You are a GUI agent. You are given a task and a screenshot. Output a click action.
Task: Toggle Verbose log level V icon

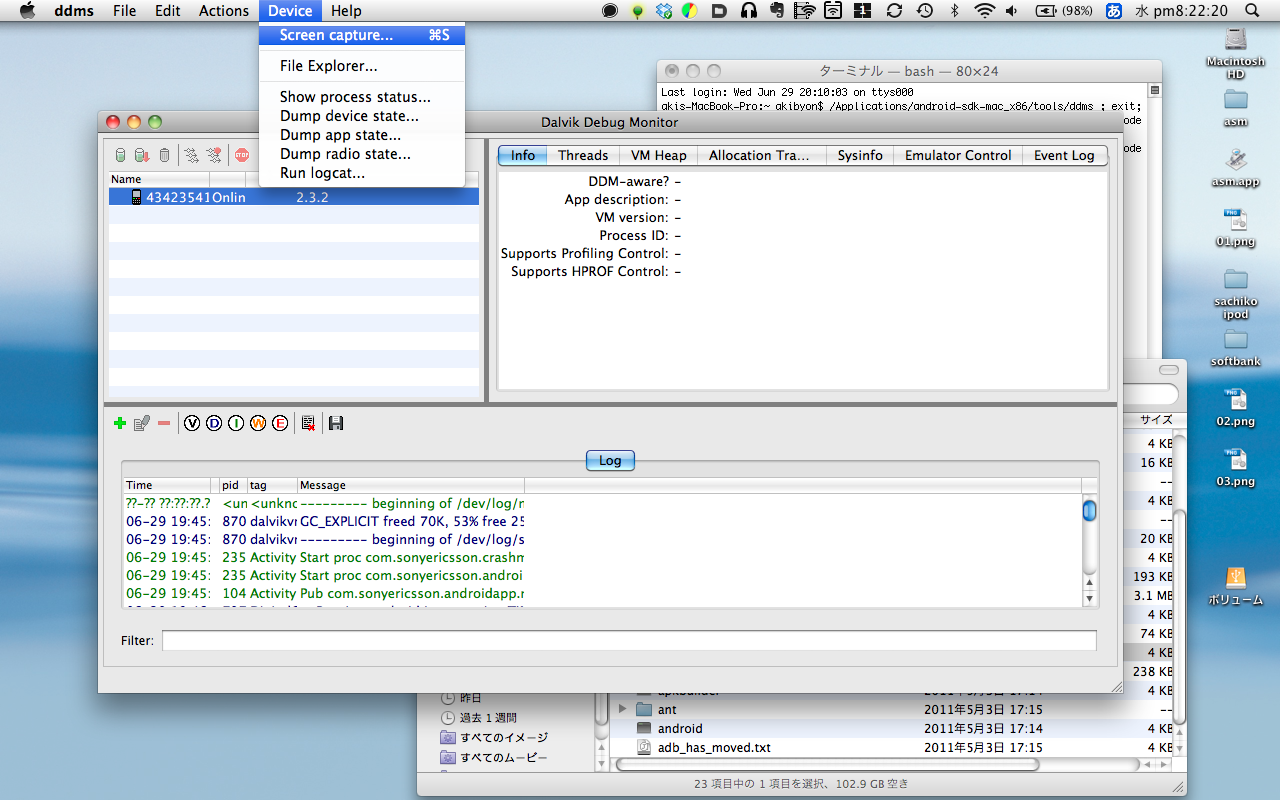[x=192, y=424]
